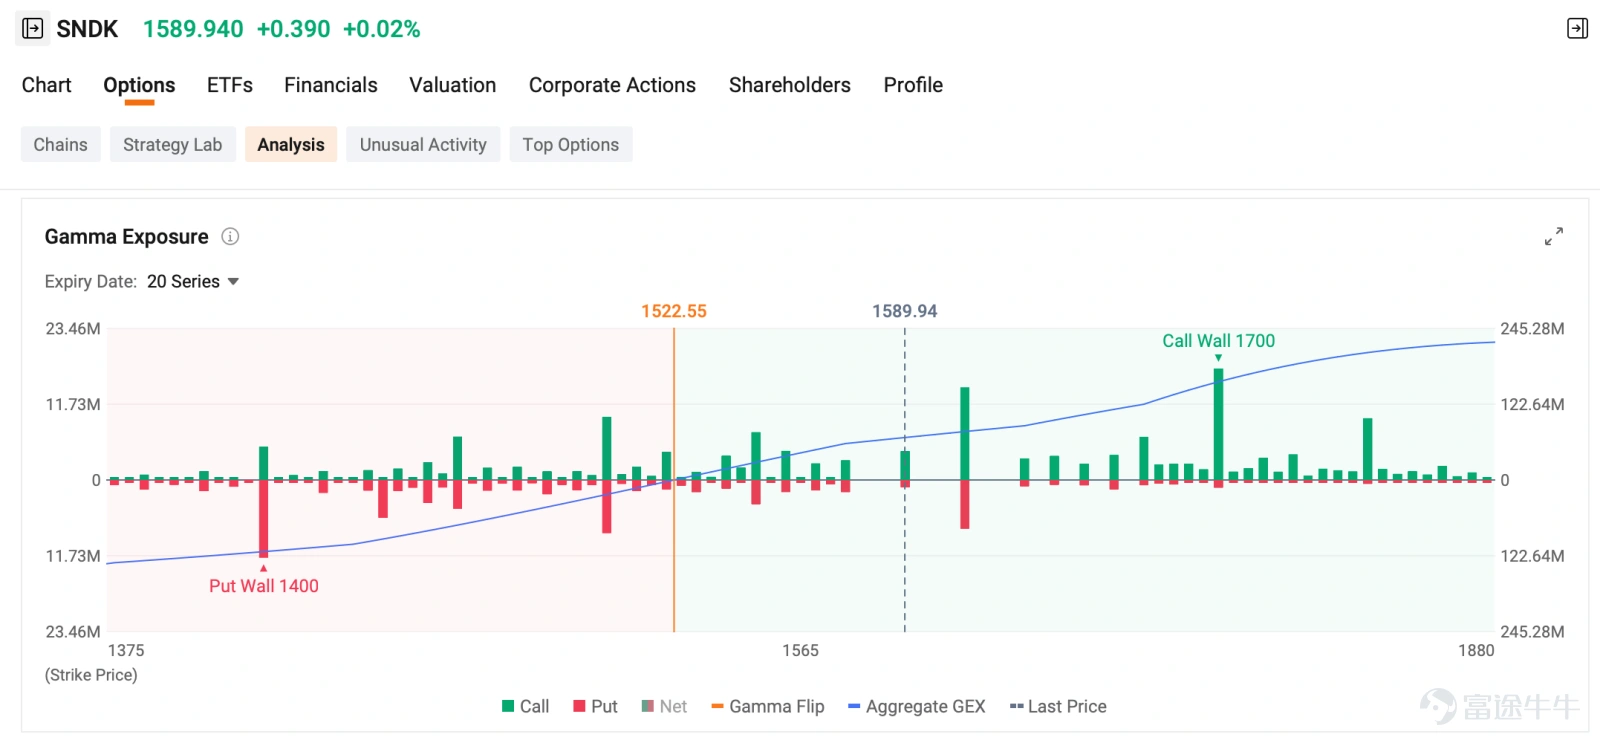Screen dimensions: 1600x743
Task: Click the +0.390 price change value
Action: click(x=293, y=29)
